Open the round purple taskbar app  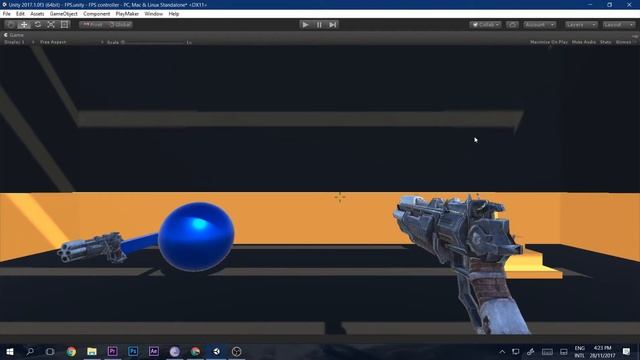point(175,351)
